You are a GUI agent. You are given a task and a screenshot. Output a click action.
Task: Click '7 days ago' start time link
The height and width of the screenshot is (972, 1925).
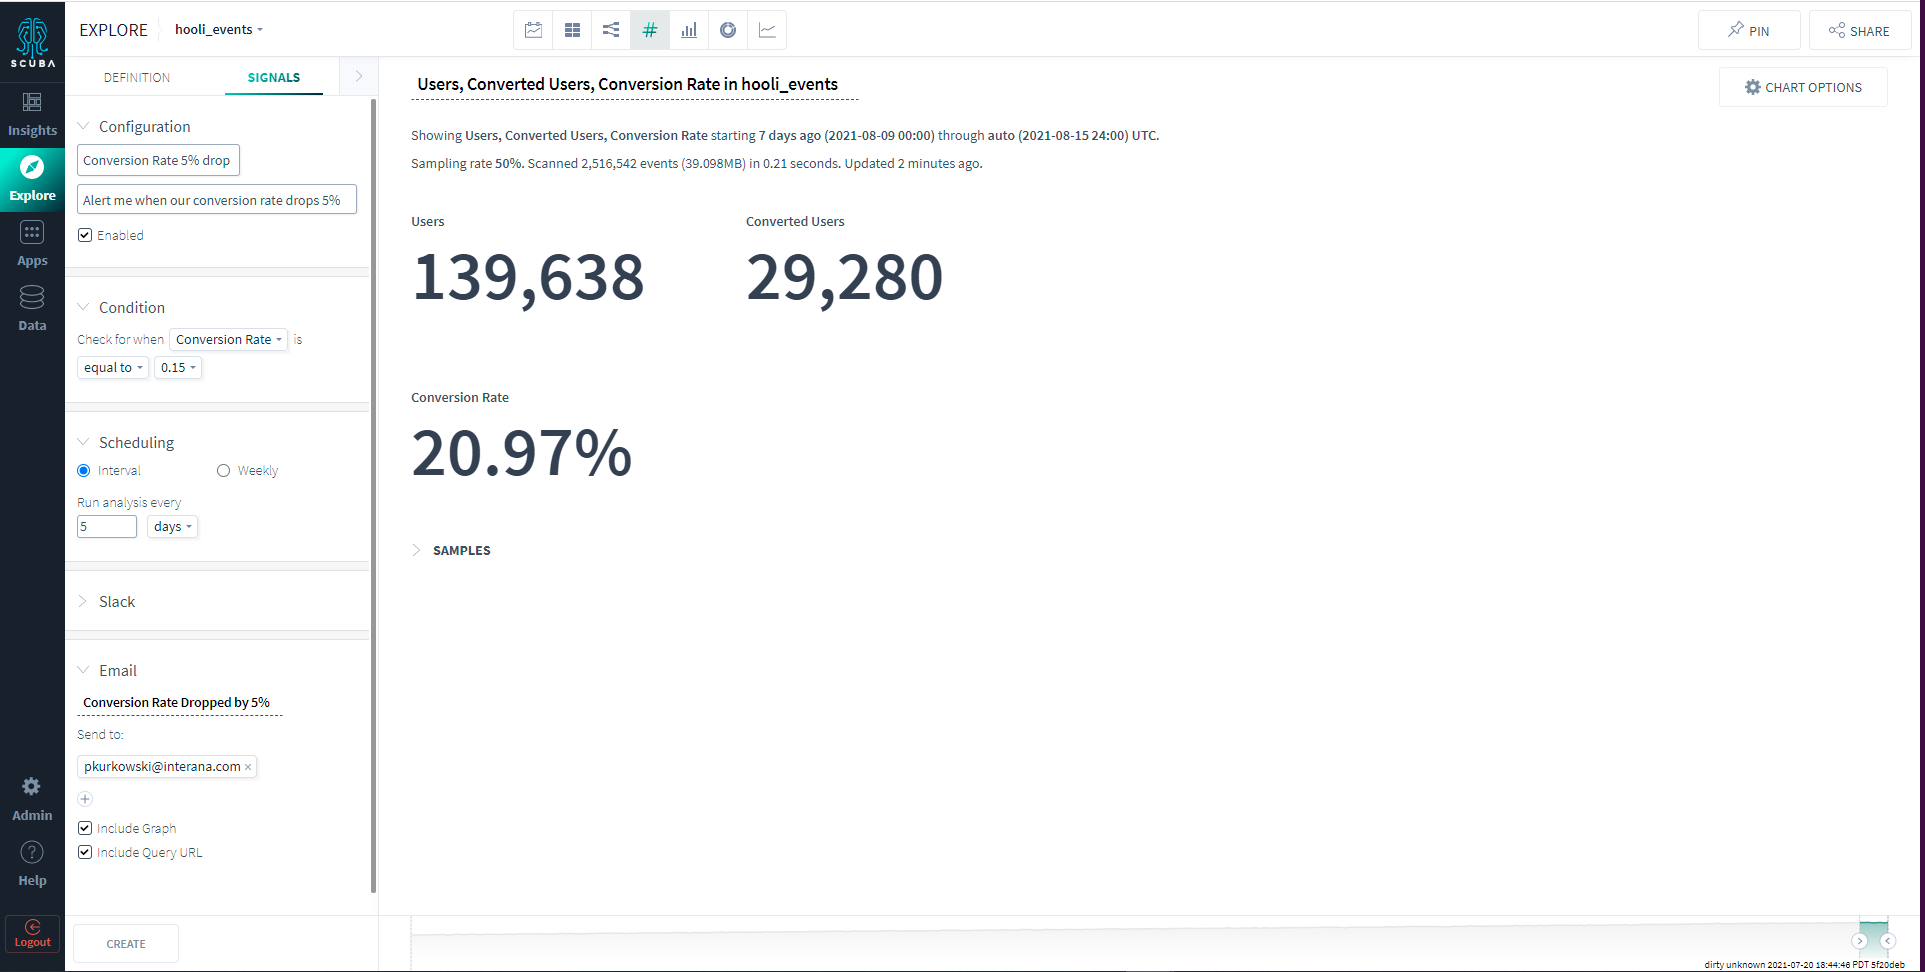coord(790,136)
